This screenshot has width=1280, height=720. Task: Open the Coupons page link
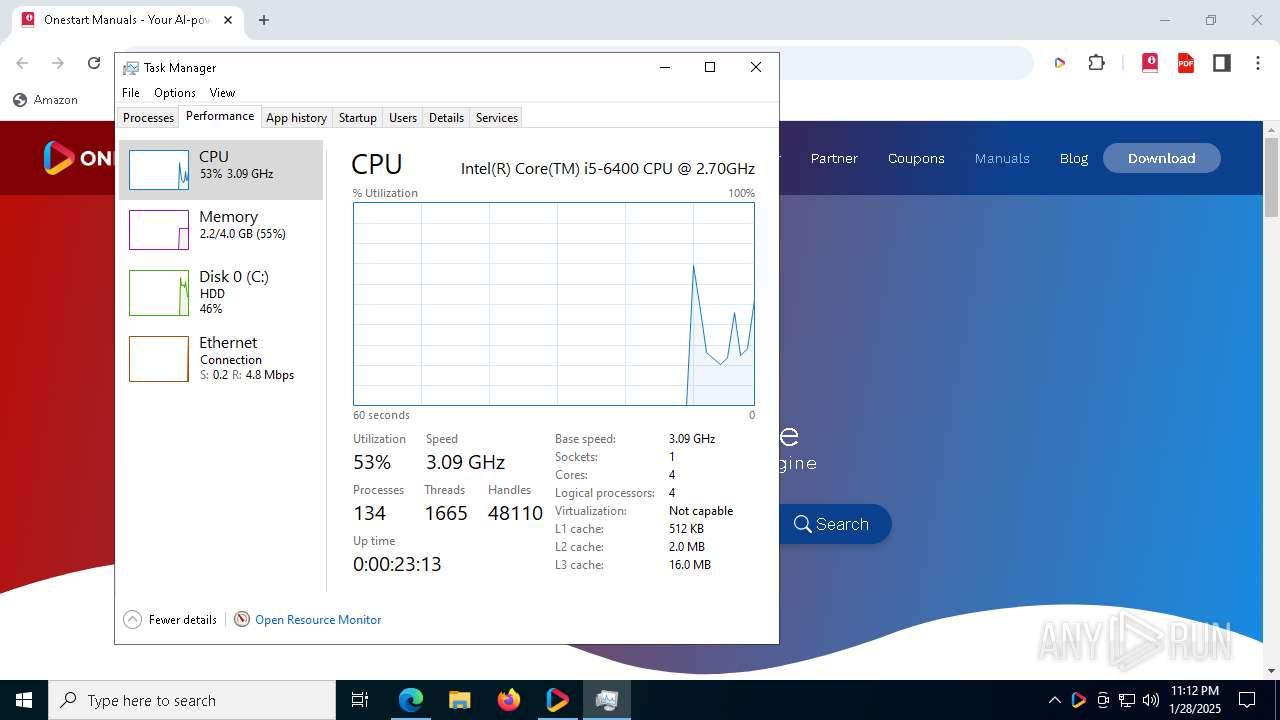(x=916, y=158)
